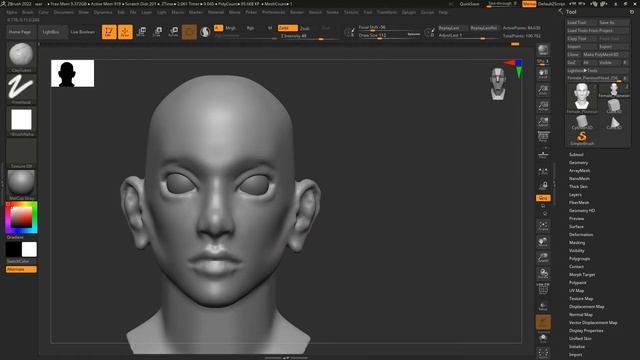Expand the Polygroups subpalette
Image resolution: width=640 pixels, height=360 pixels.
[579, 259]
